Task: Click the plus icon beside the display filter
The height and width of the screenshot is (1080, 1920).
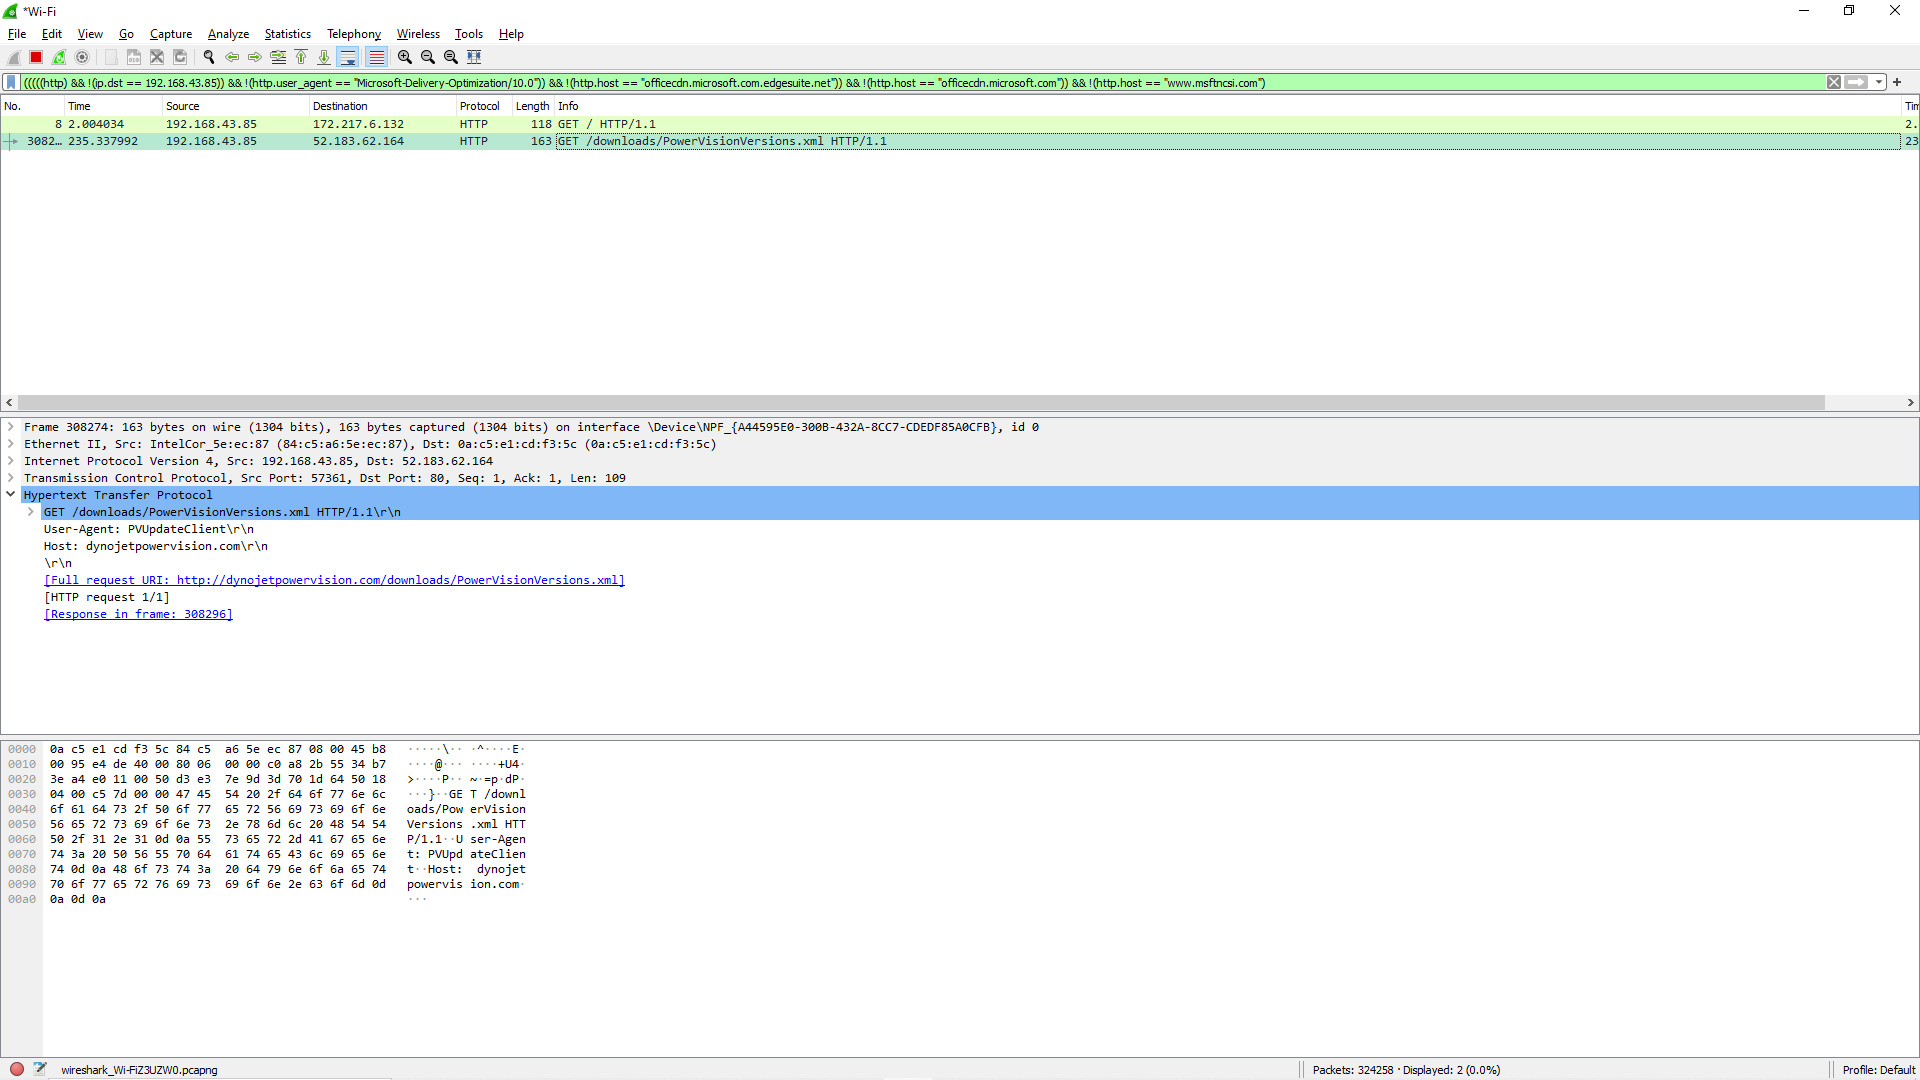Action: click(x=1897, y=82)
